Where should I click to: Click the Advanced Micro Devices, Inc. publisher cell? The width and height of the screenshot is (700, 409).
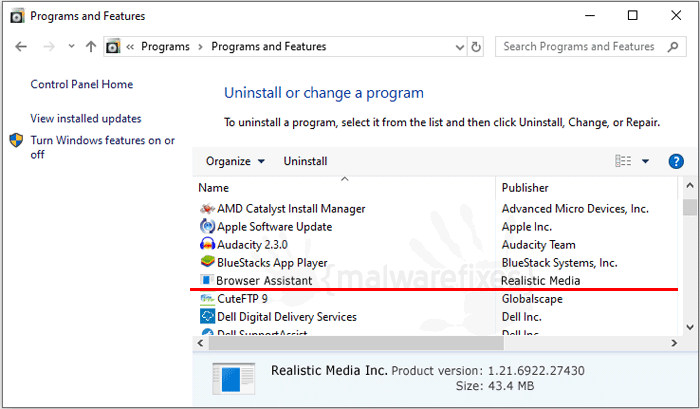(575, 209)
